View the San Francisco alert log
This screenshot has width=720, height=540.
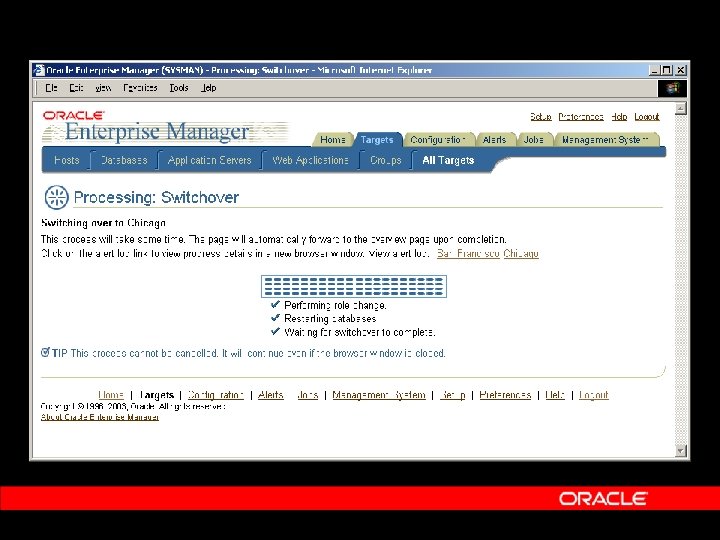pos(468,253)
